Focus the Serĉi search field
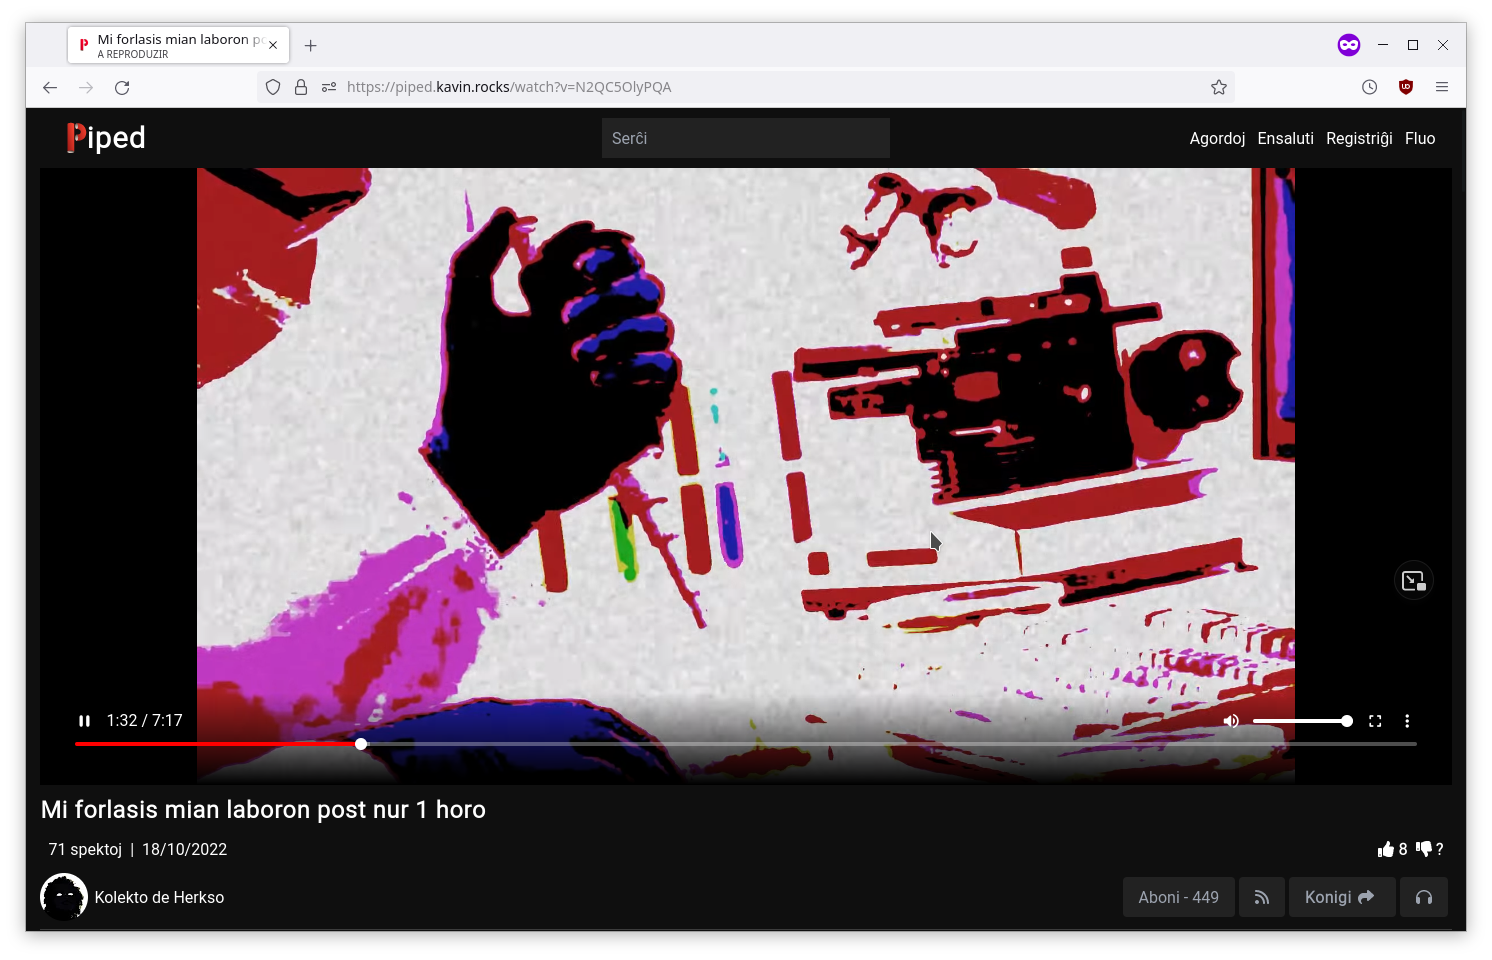Viewport: 1492px width, 960px height. (746, 138)
